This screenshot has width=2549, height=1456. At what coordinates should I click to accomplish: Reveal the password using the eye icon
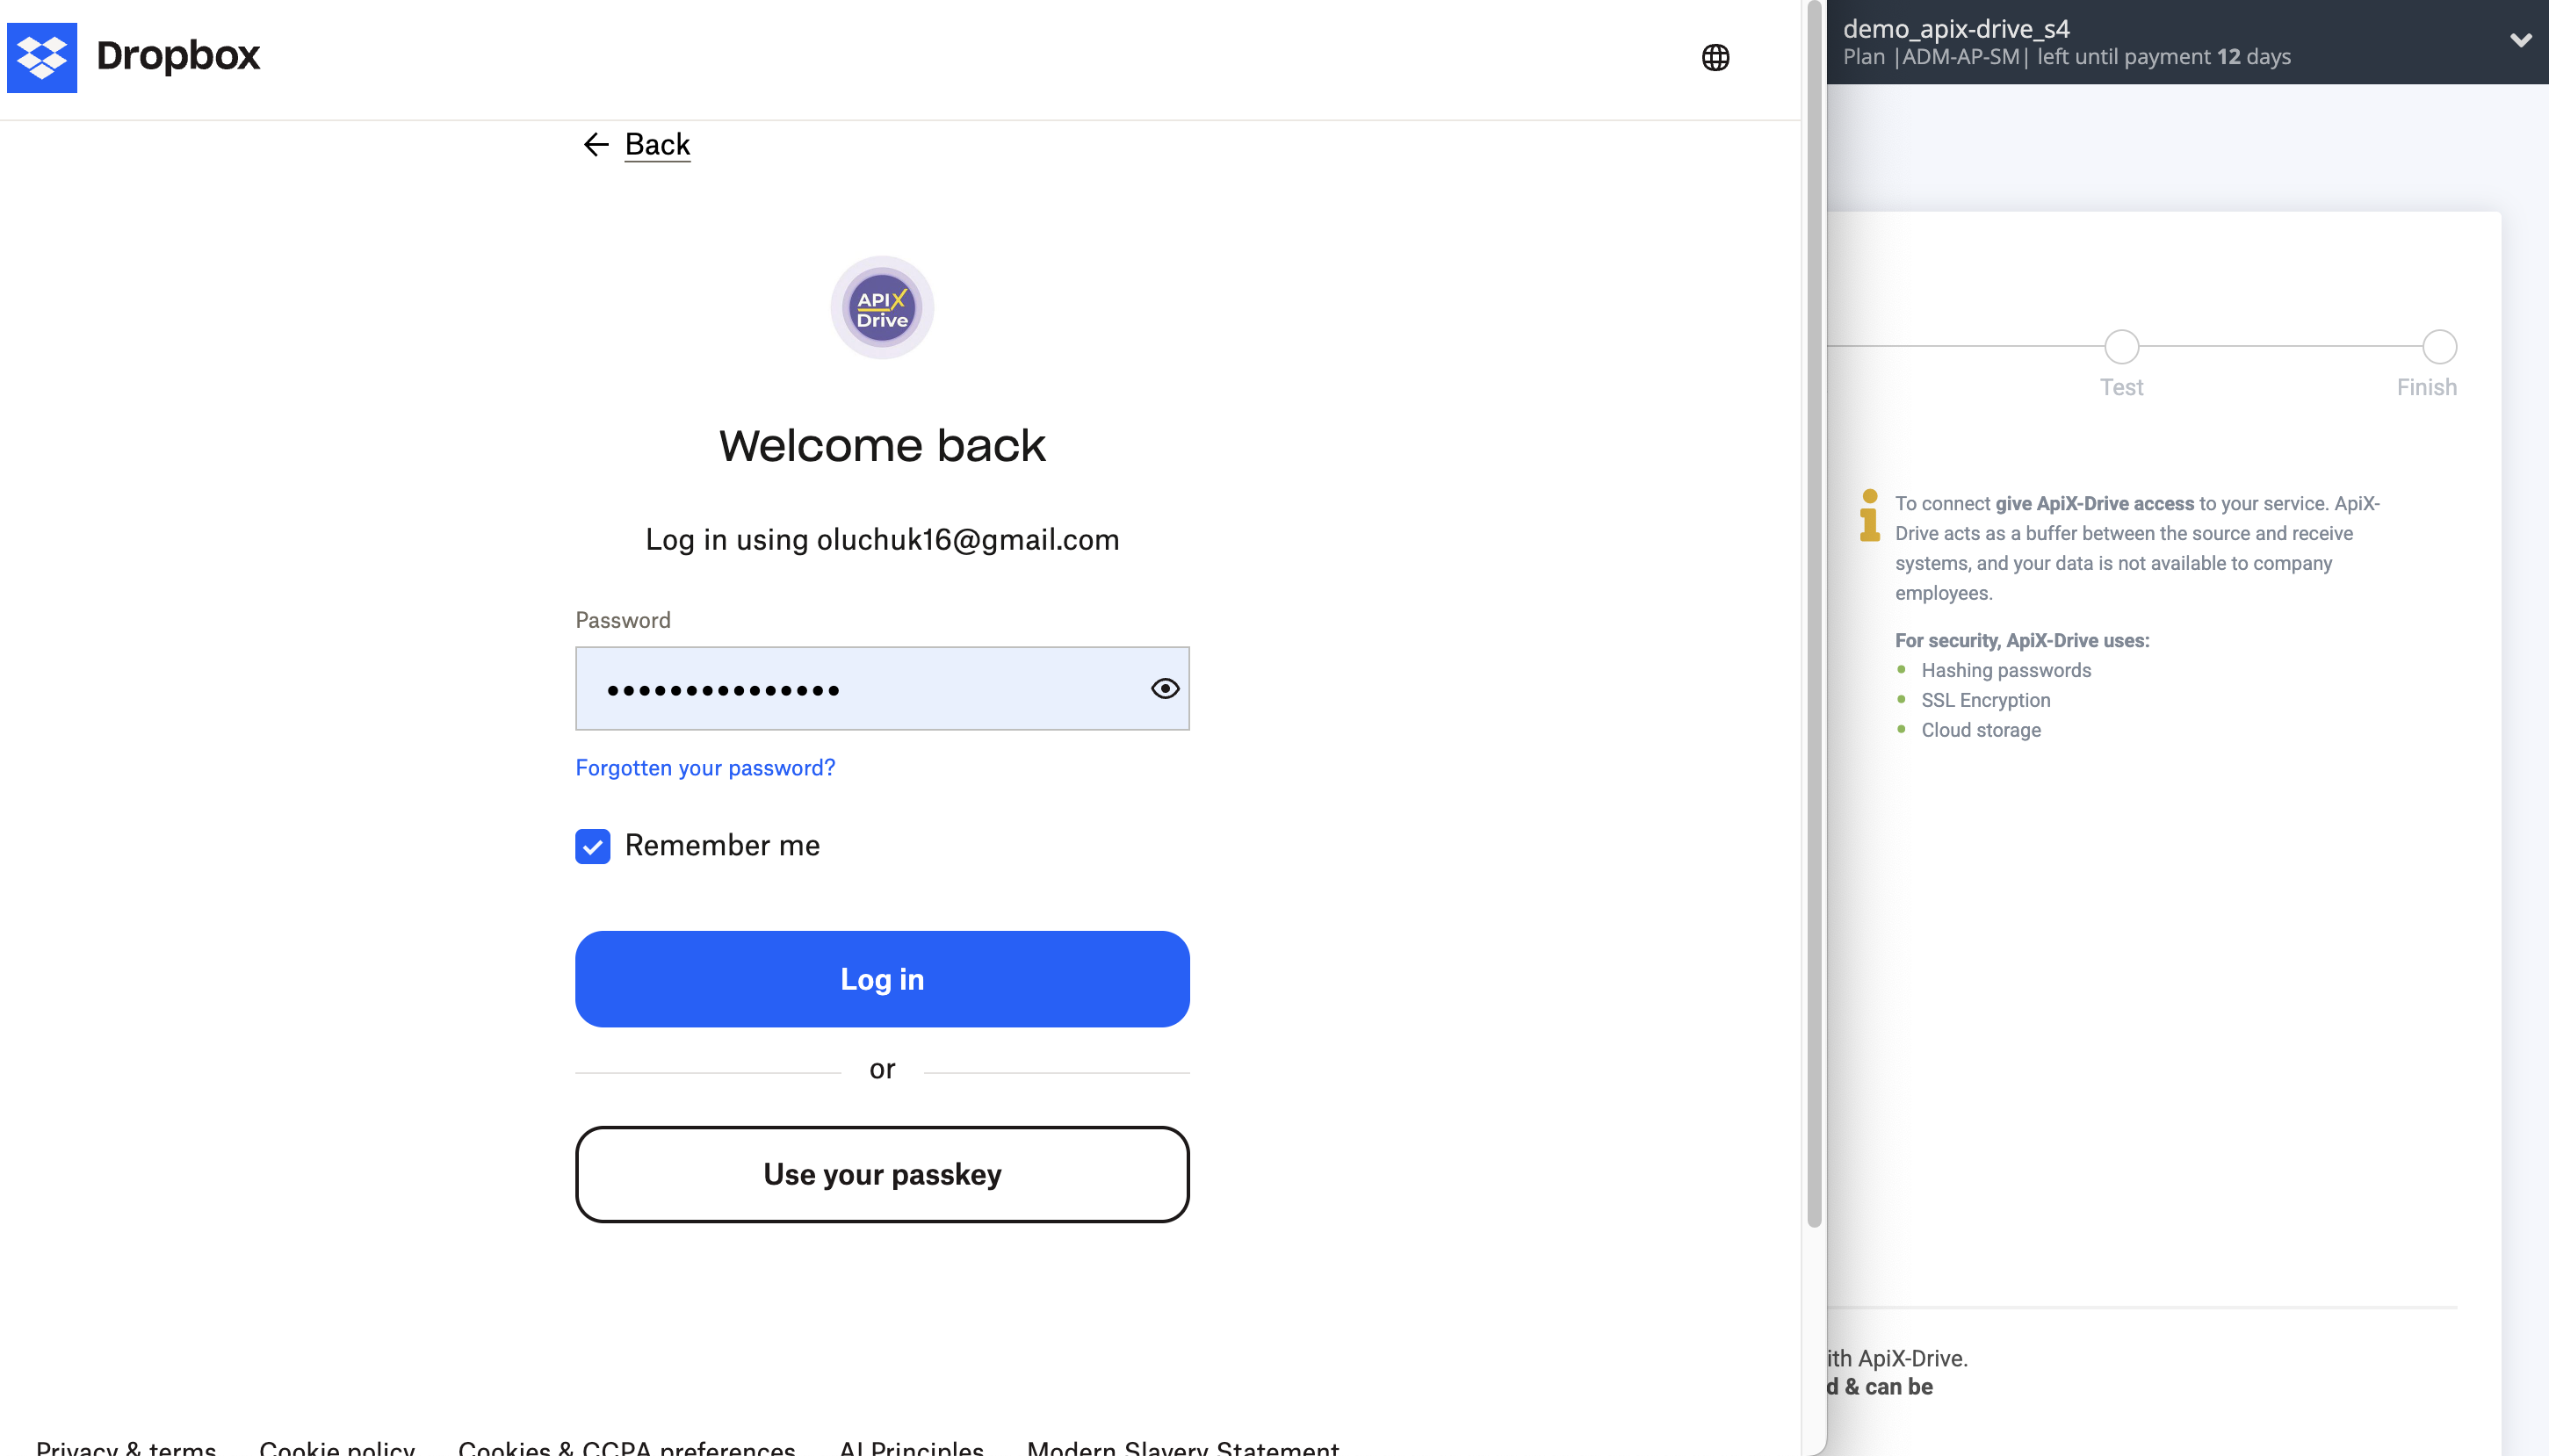(1163, 688)
